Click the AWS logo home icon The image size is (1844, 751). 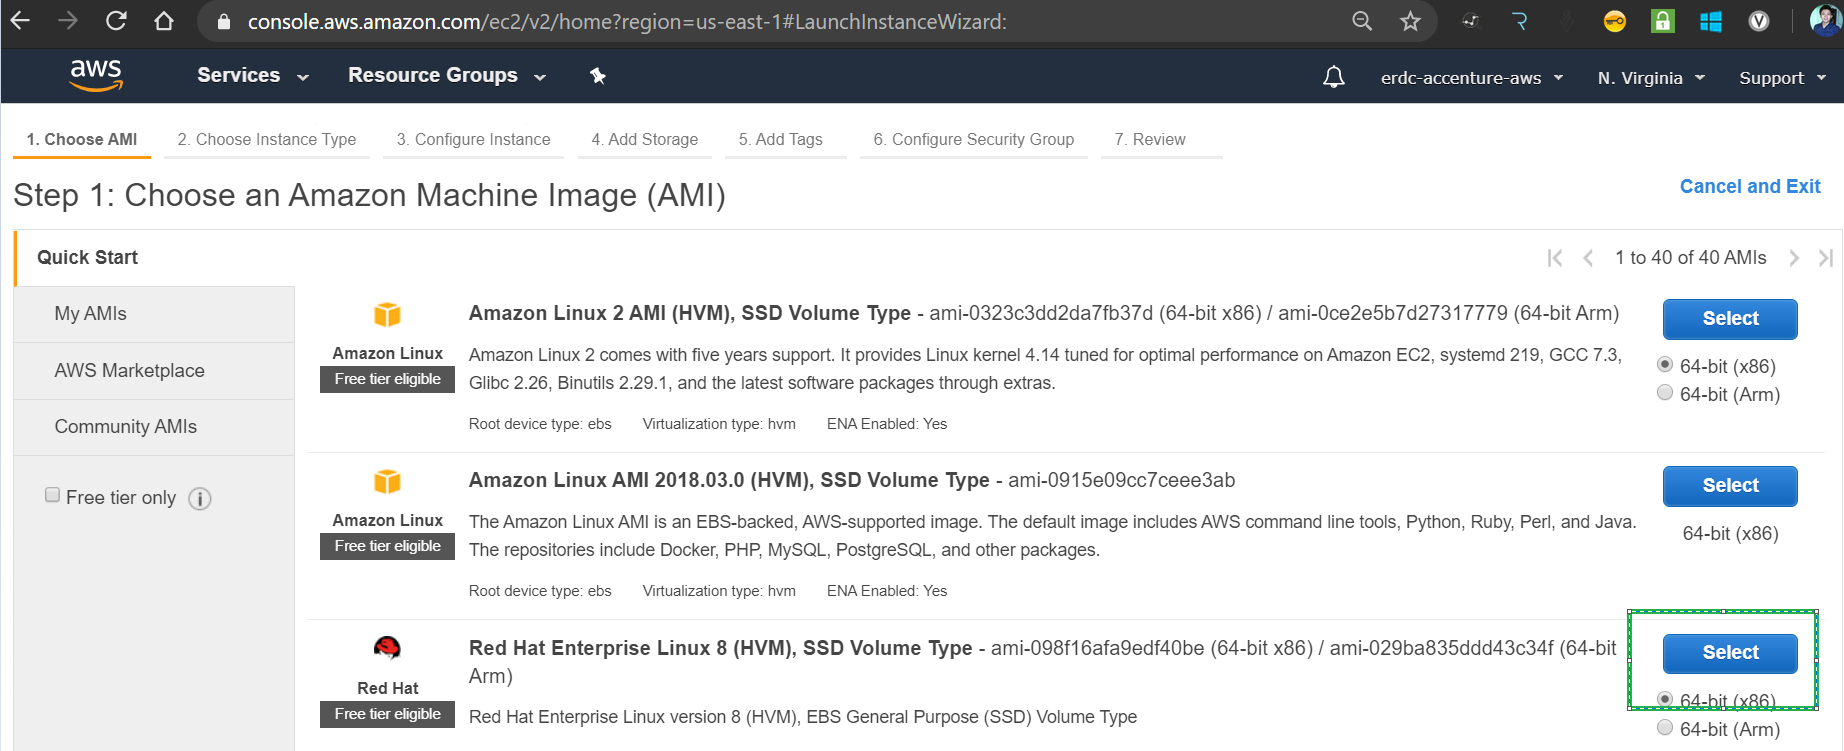[96, 75]
